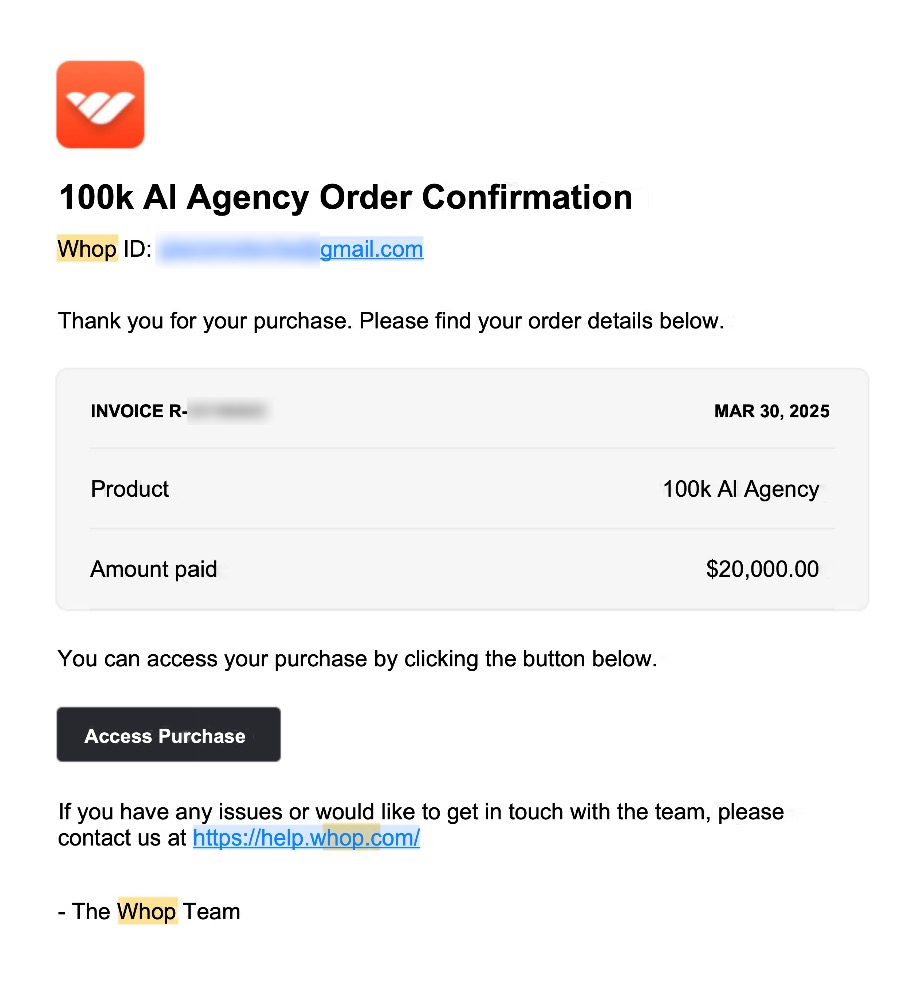Select the Amount paid label
This screenshot has height=997, width=909.
tap(153, 569)
